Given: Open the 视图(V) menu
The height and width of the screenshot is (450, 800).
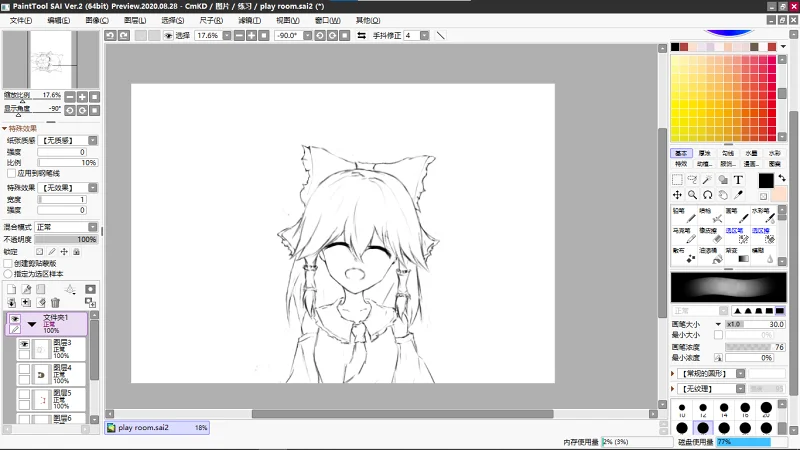Looking at the screenshot, I should tap(288, 20).
